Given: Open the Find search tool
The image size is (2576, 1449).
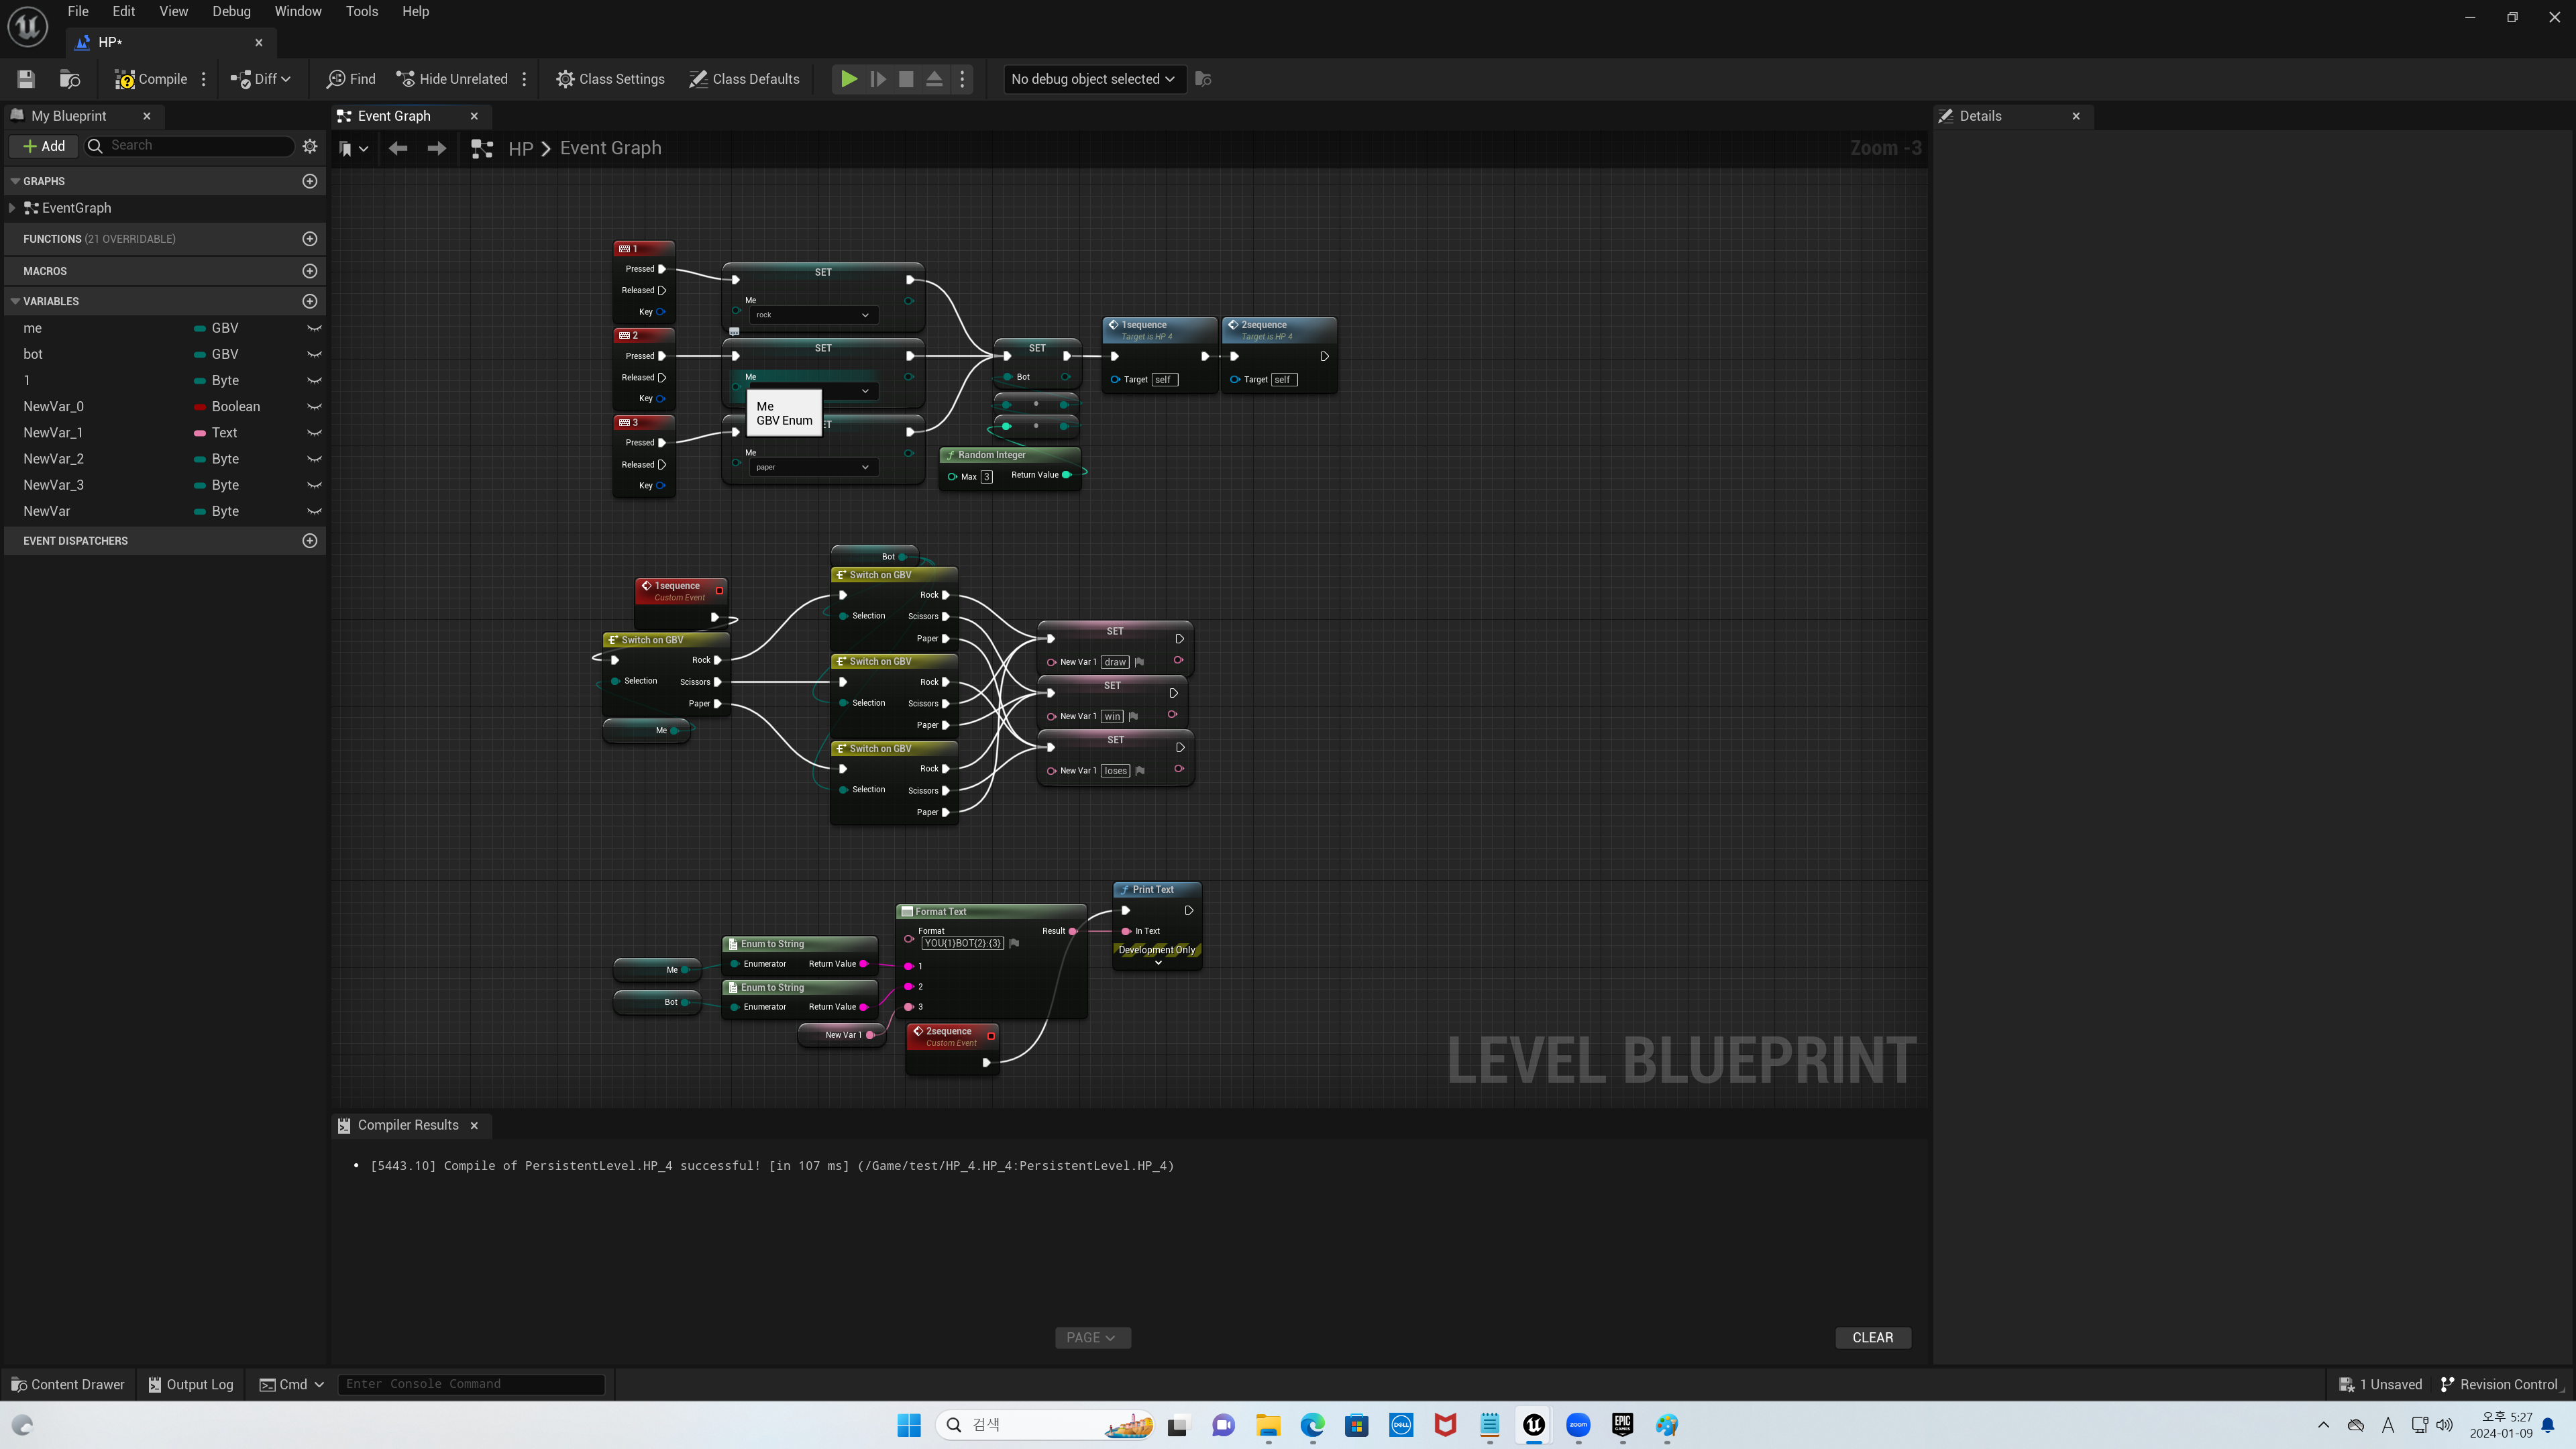Looking at the screenshot, I should [351, 79].
